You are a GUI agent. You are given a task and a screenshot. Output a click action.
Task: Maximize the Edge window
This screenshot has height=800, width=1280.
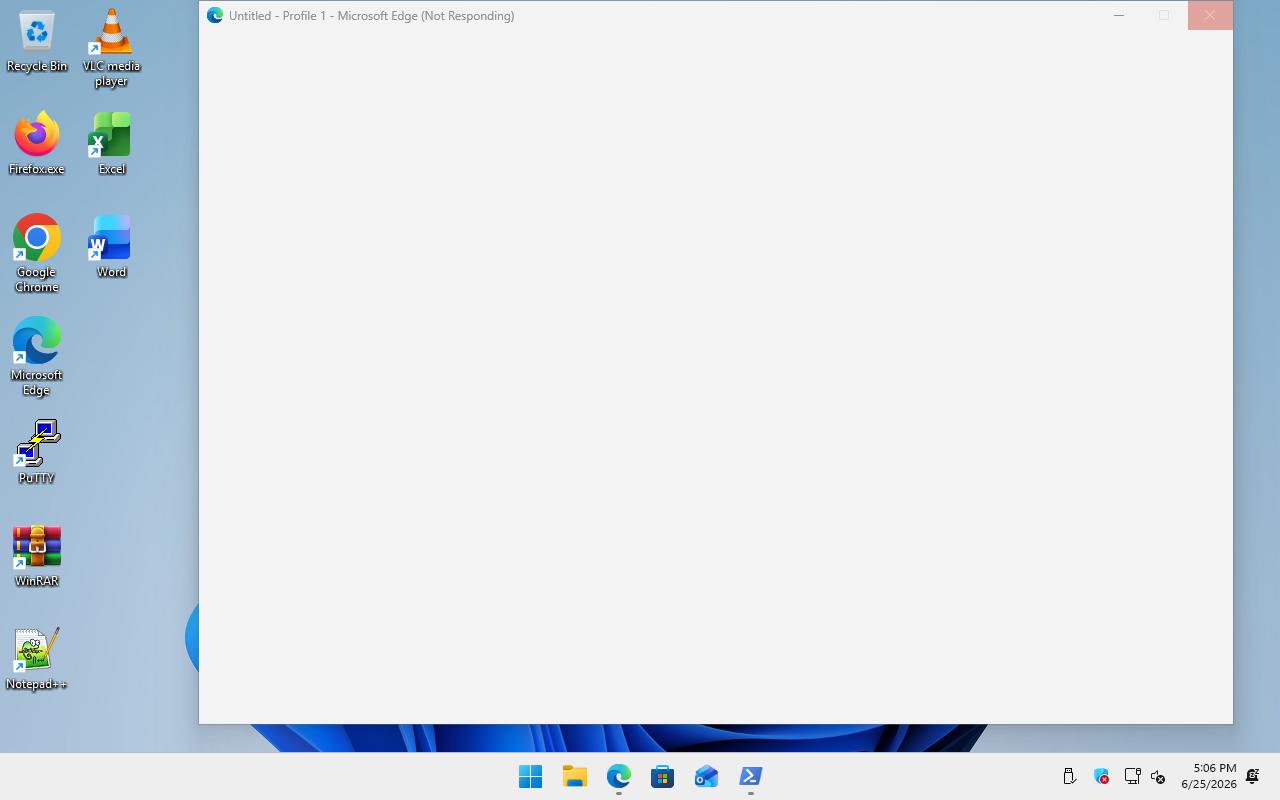(x=1164, y=15)
